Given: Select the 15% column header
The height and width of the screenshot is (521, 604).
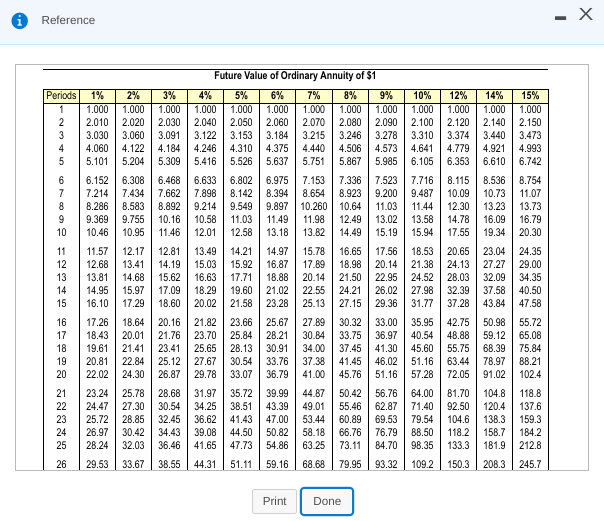Looking at the screenshot, I should tap(530, 95).
